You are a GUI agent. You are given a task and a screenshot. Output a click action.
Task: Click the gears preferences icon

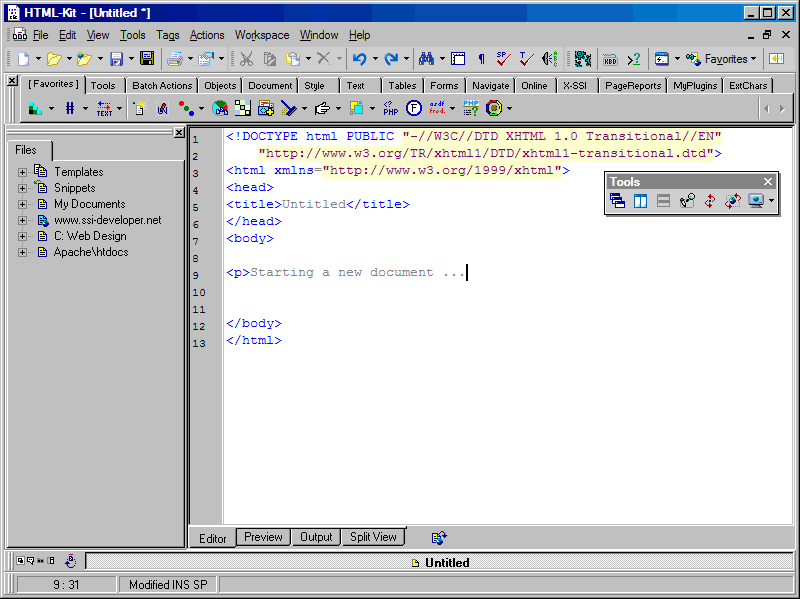[582, 59]
